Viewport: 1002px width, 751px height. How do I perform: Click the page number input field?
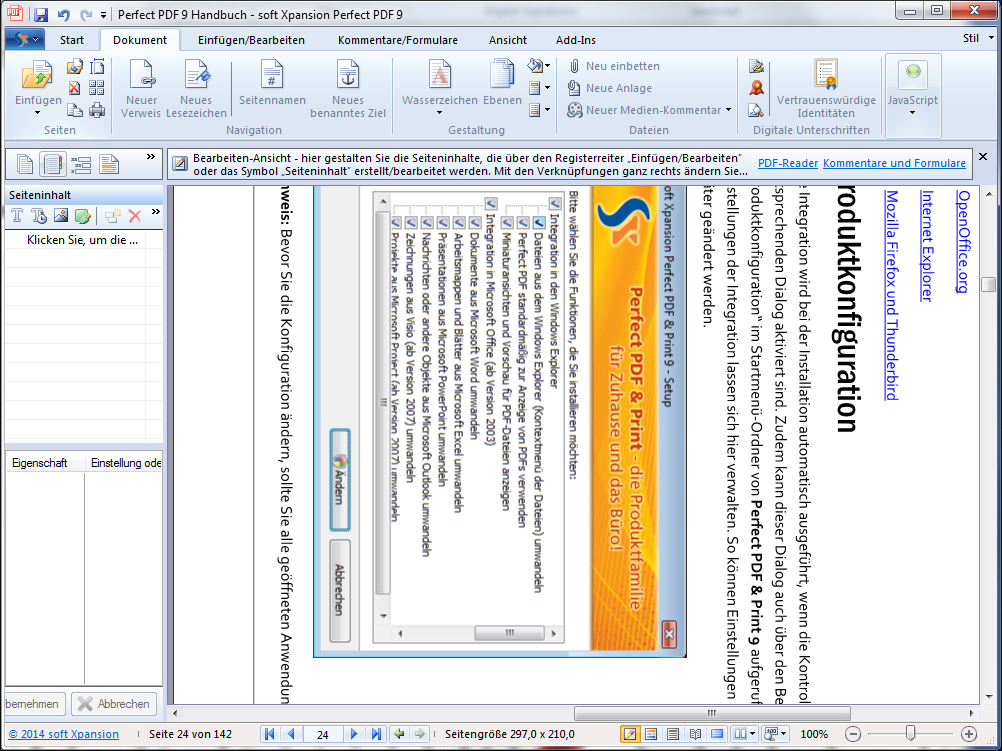click(x=323, y=734)
